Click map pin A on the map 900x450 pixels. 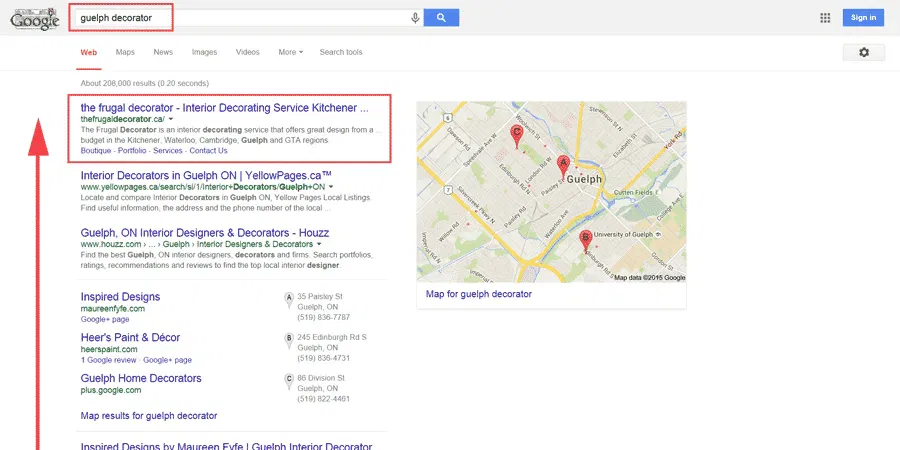tap(563, 167)
